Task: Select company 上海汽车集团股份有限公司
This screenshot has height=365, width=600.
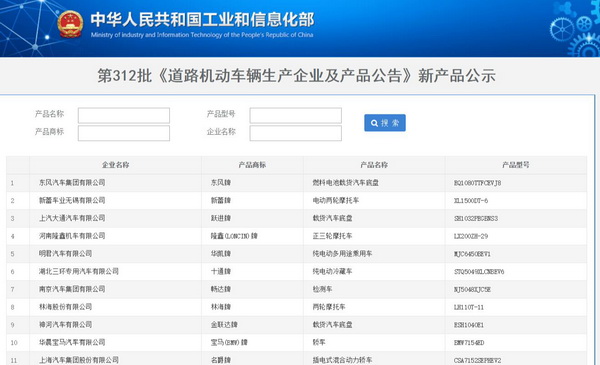Action: pyautogui.click(x=79, y=360)
